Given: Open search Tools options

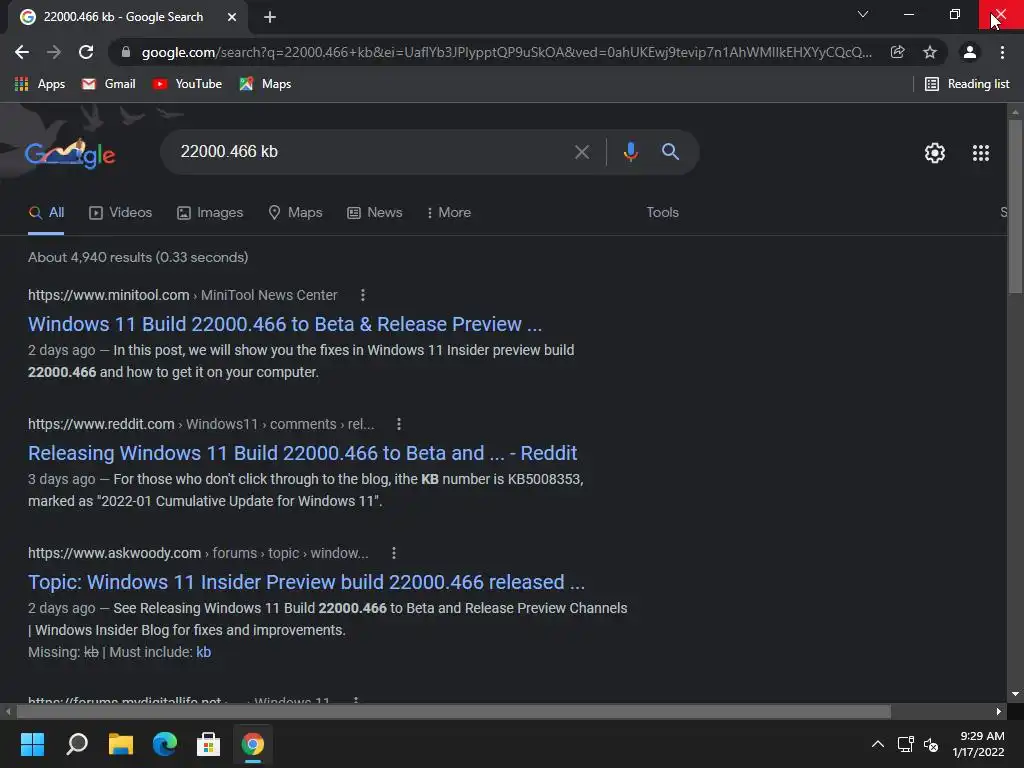Looking at the screenshot, I should pos(662,212).
